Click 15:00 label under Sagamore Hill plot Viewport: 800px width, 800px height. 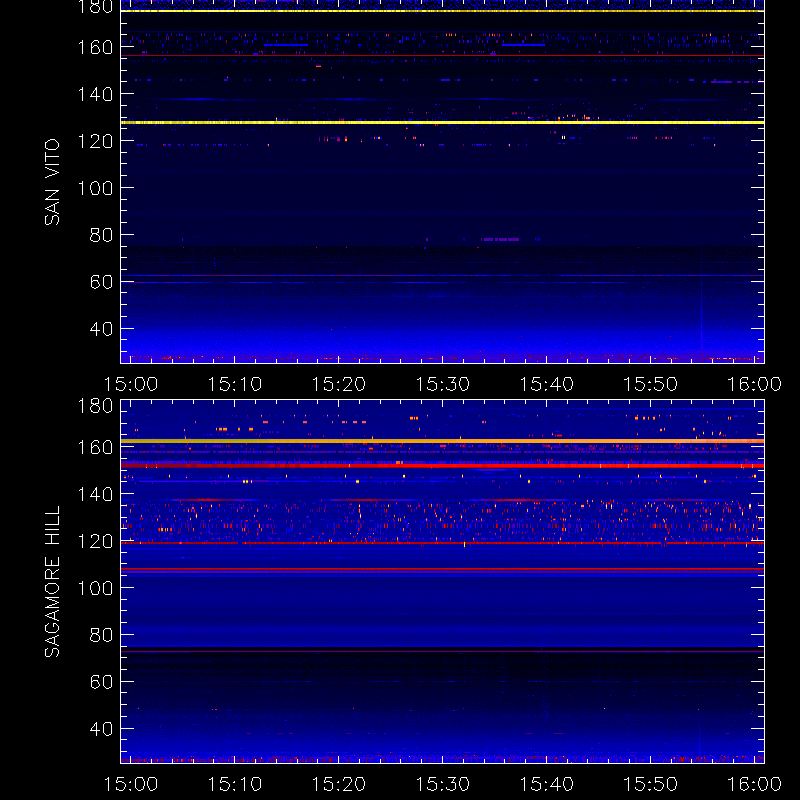point(131,784)
